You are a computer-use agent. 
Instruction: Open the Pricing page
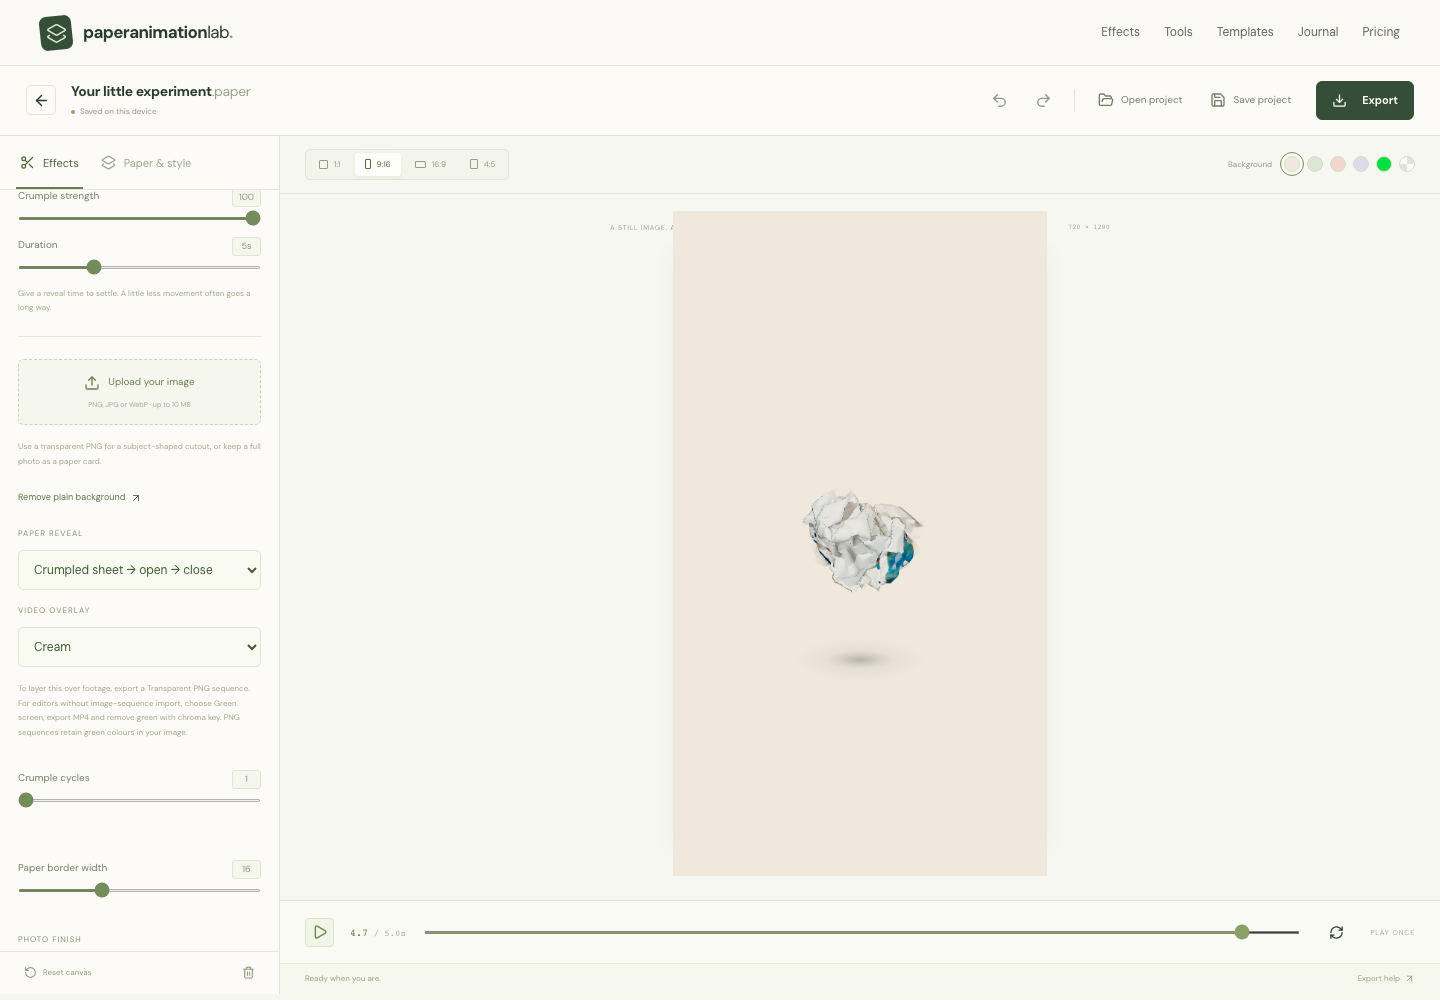point(1381,32)
